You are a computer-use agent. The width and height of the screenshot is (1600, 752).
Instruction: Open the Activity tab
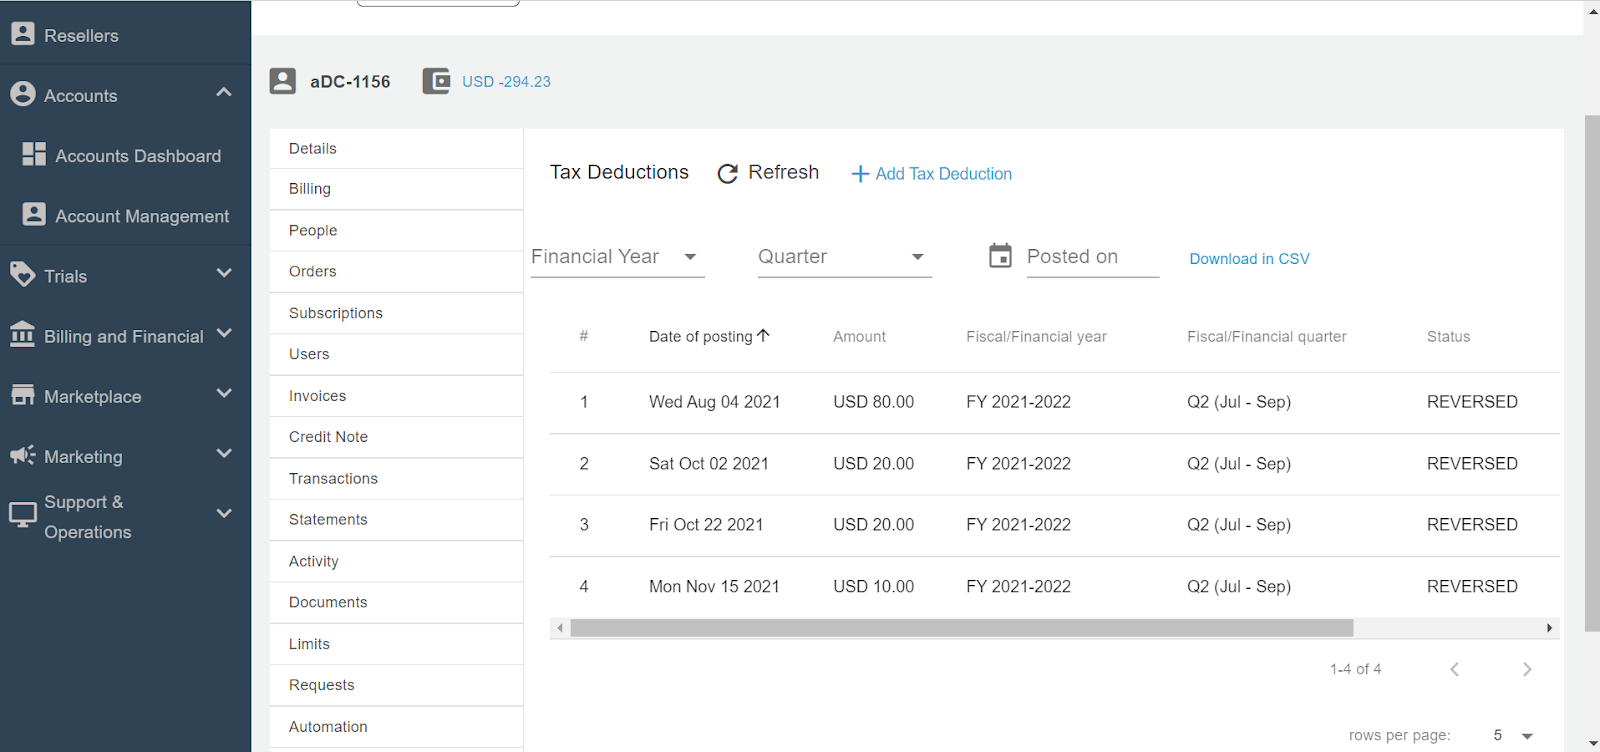pos(396,561)
